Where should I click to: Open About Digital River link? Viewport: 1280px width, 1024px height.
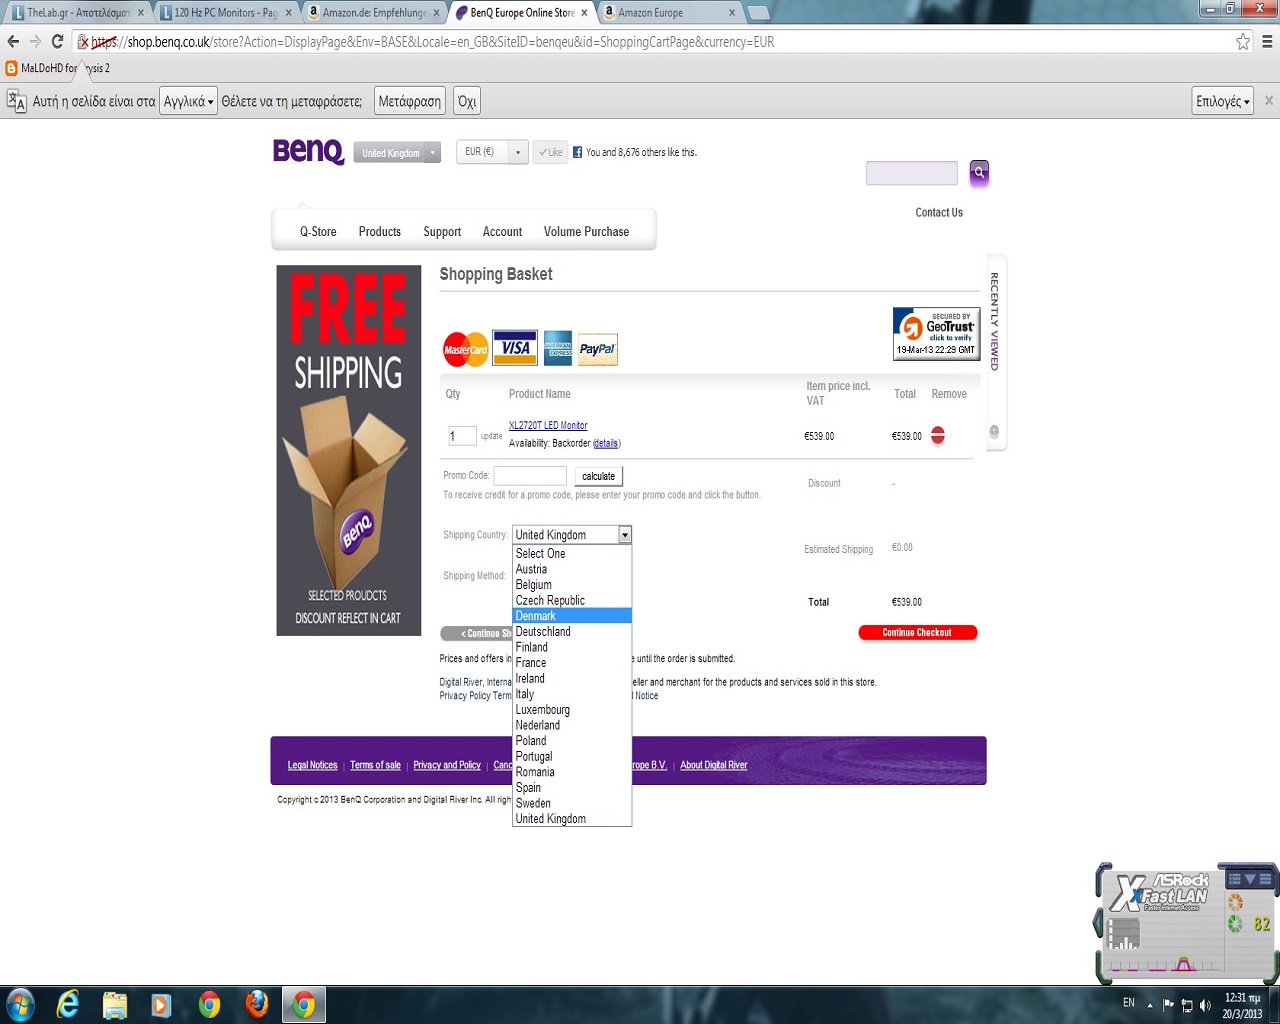(714, 765)
